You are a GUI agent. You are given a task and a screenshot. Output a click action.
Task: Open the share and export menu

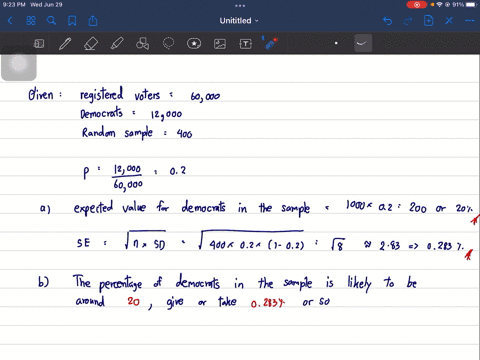[93, 21]
